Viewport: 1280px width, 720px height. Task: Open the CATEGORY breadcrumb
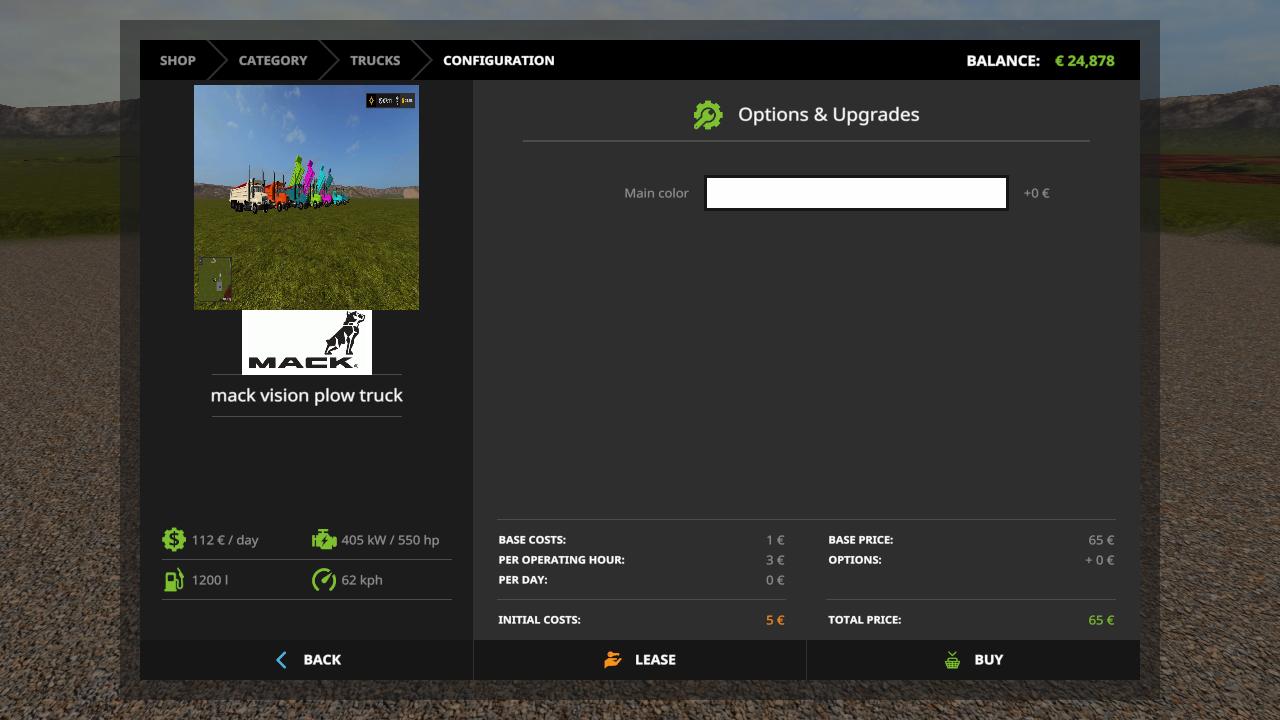[x=273, y=60]
